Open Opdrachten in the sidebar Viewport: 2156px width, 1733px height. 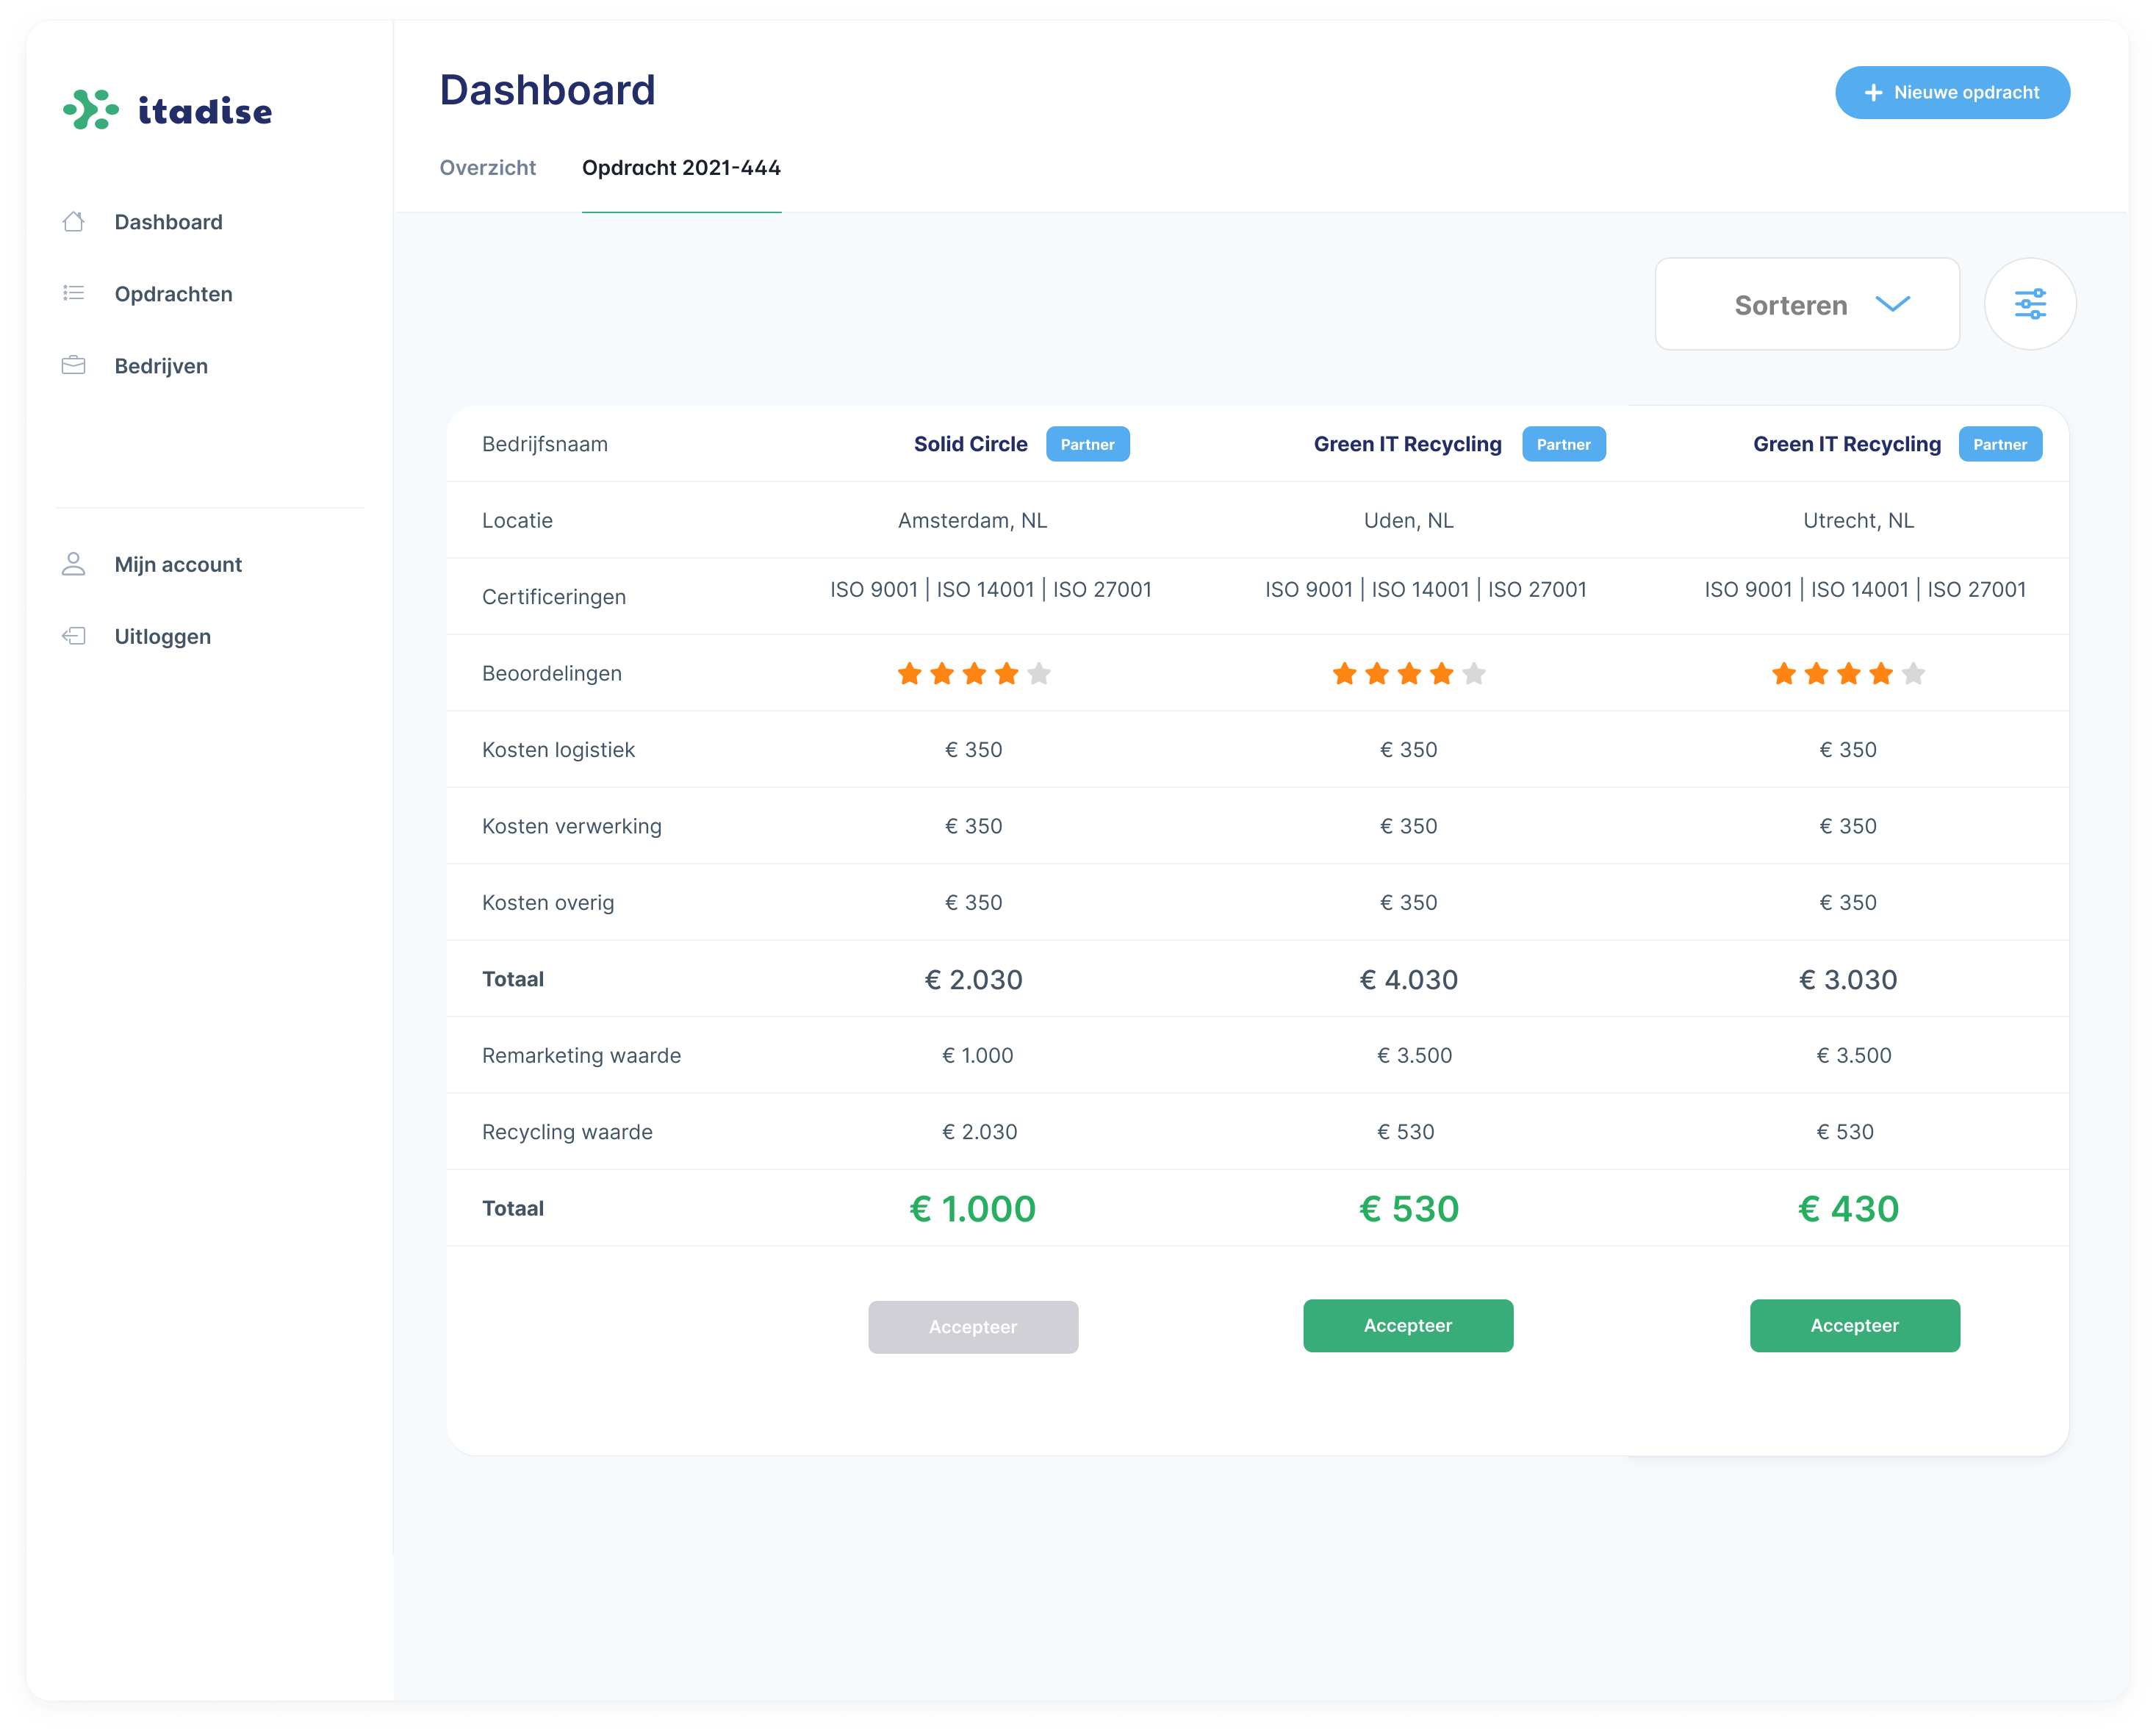tap(173, 294)
